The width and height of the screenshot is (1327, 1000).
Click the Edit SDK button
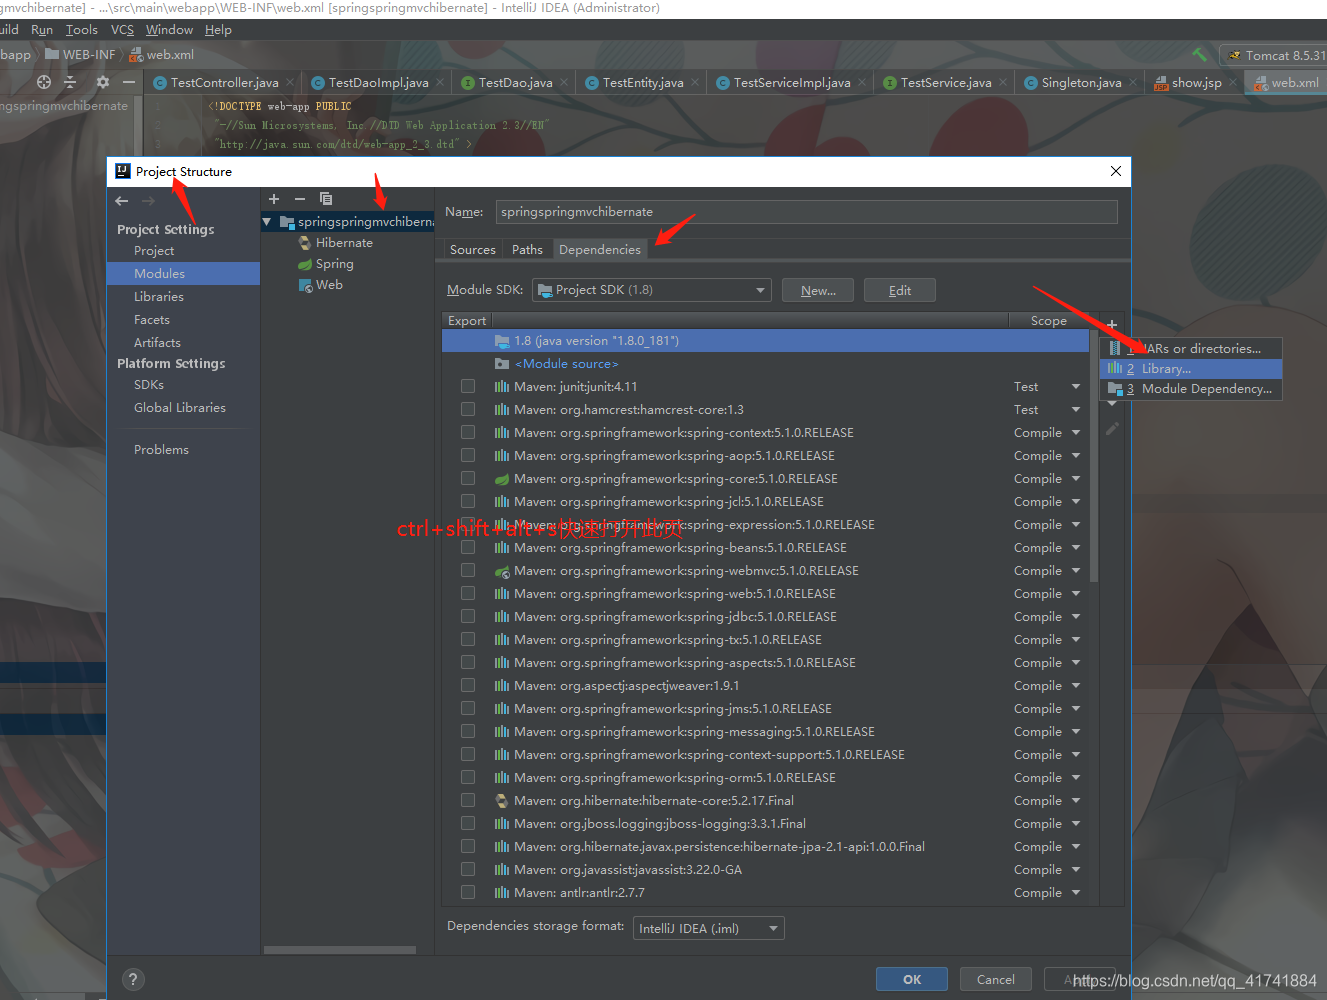tap(900, 290)
